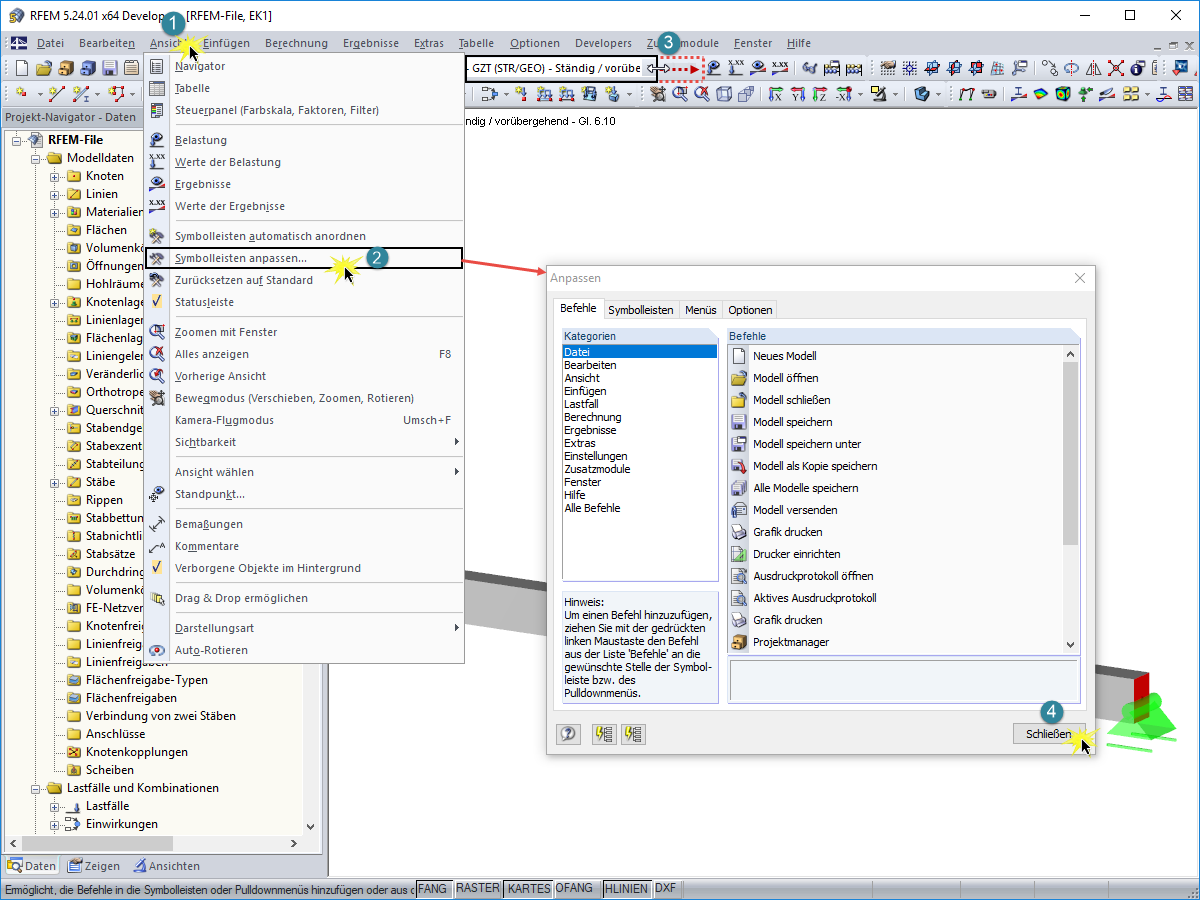1200x900 pixels.
Task: Open the Berechnung menu
Action: pyautogui.click(x=296, y=43)
